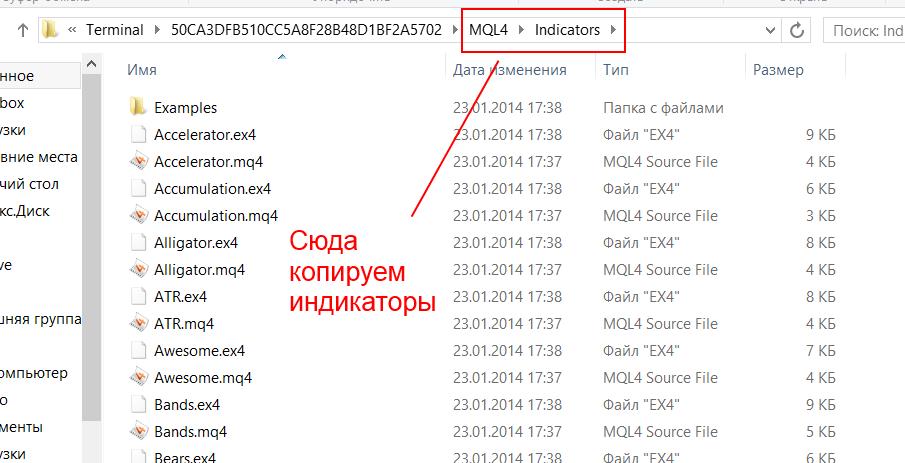Image resolution: width=905 pixels, height=463 pixels.
Task: Click the Up arrow navigation icon
Action: coord(23,30)
